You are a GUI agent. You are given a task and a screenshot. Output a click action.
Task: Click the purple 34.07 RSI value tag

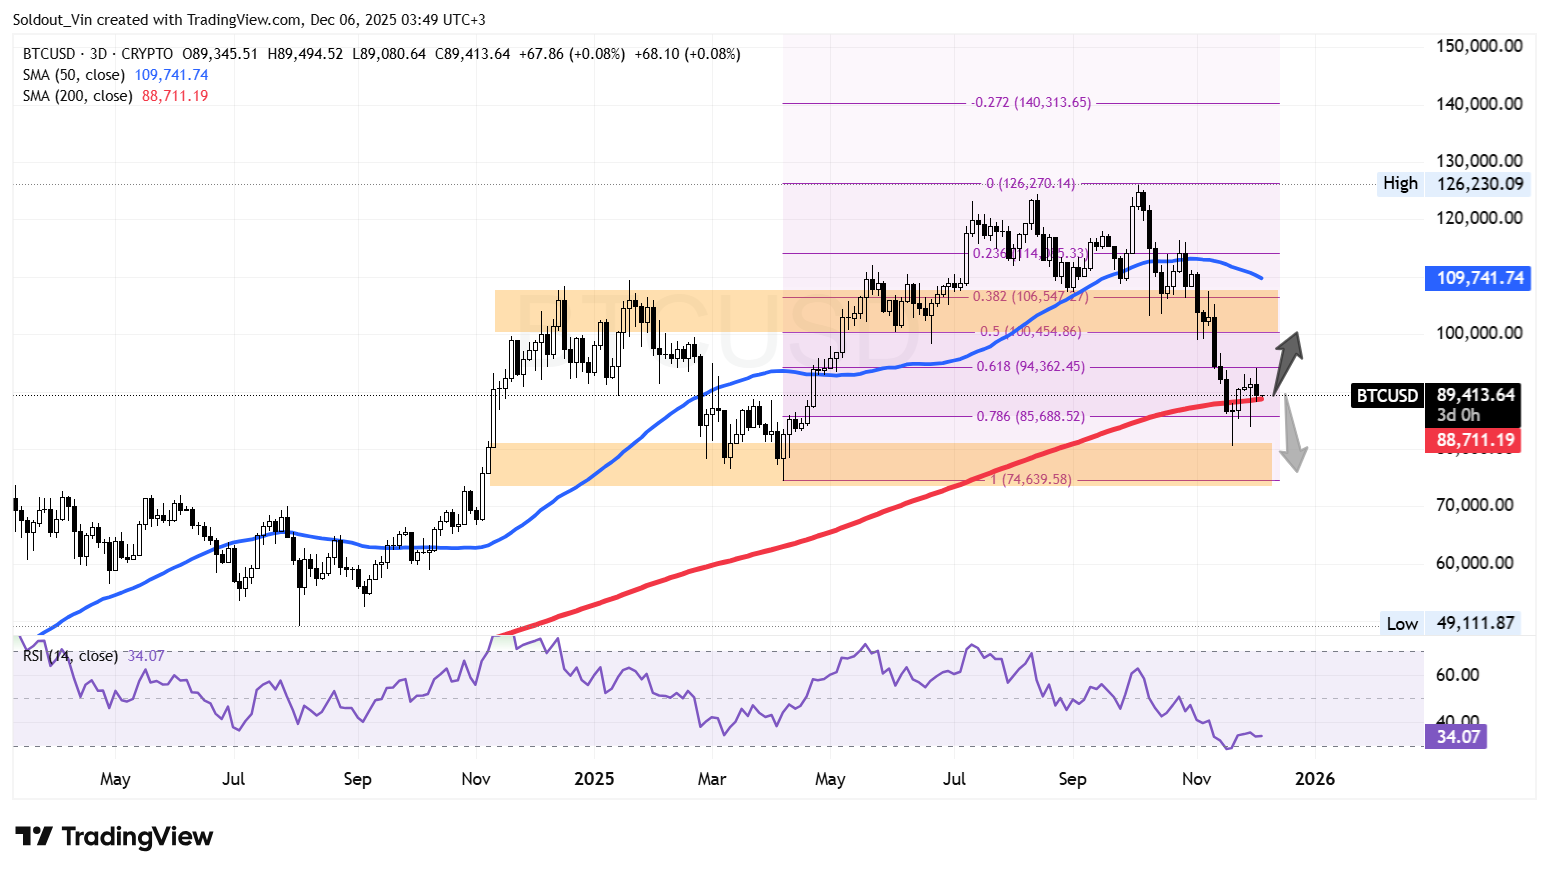click(x=1458, y=737)
